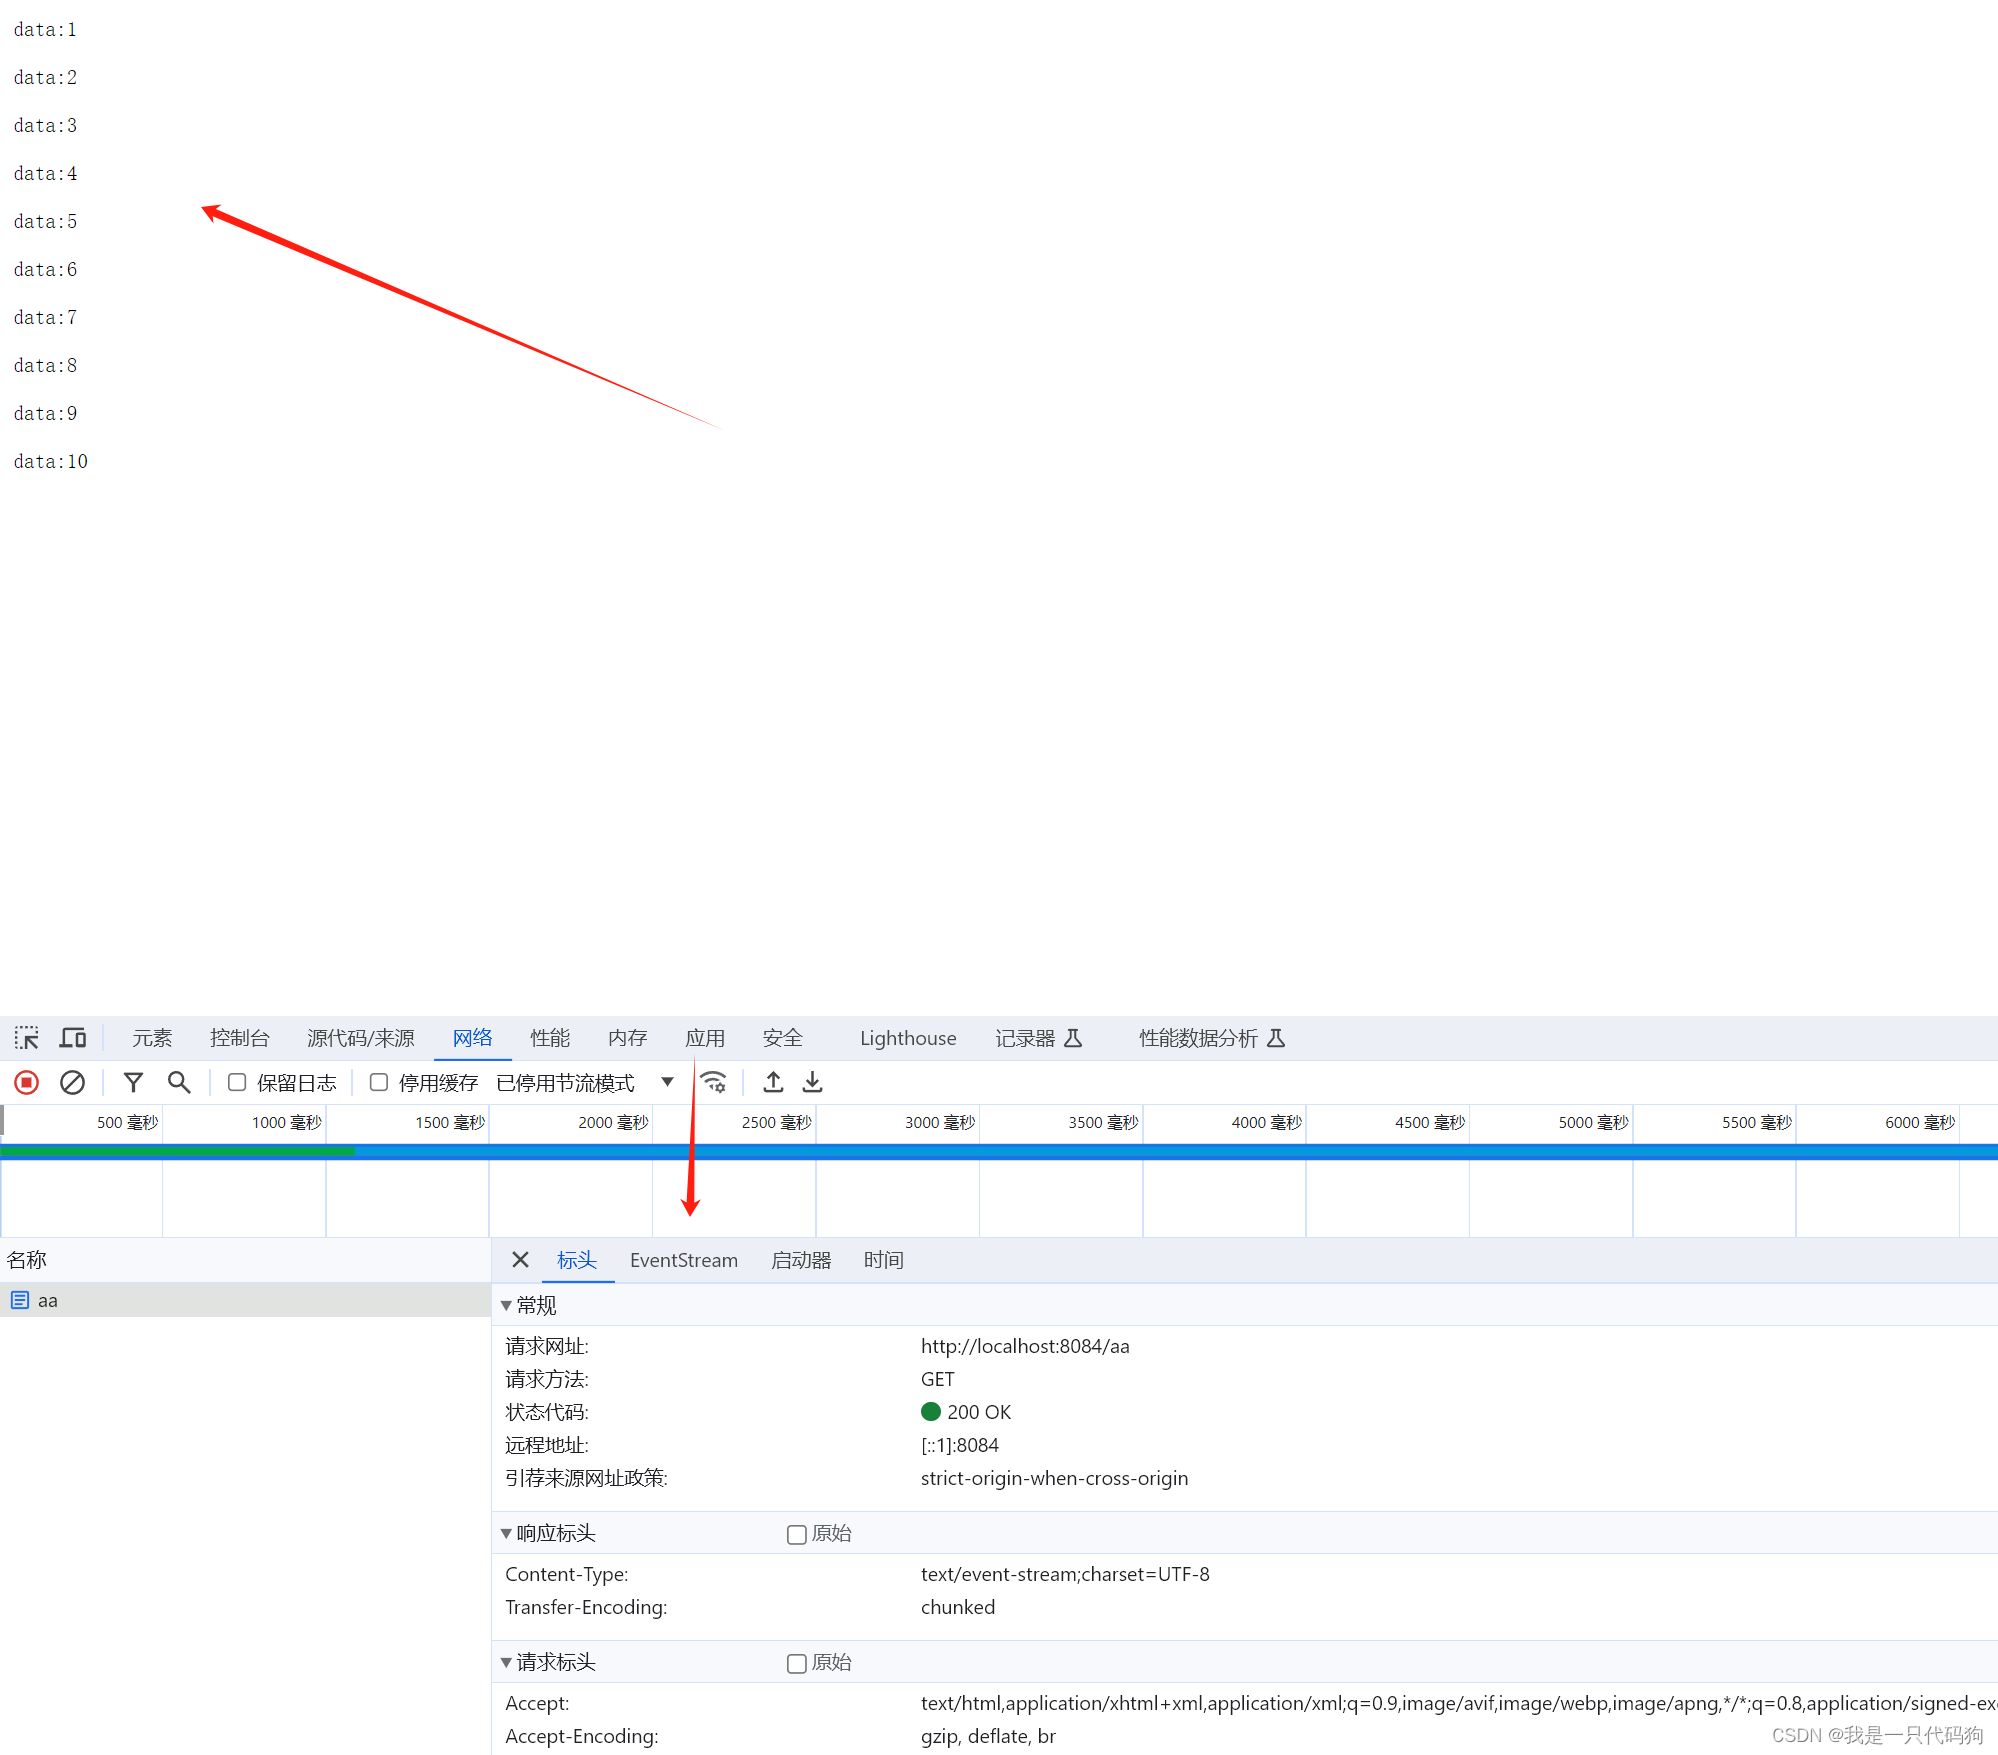Open the network conditions wifi icon
Viewport: 1998px width, 1755px height.
click(713, 1082)
